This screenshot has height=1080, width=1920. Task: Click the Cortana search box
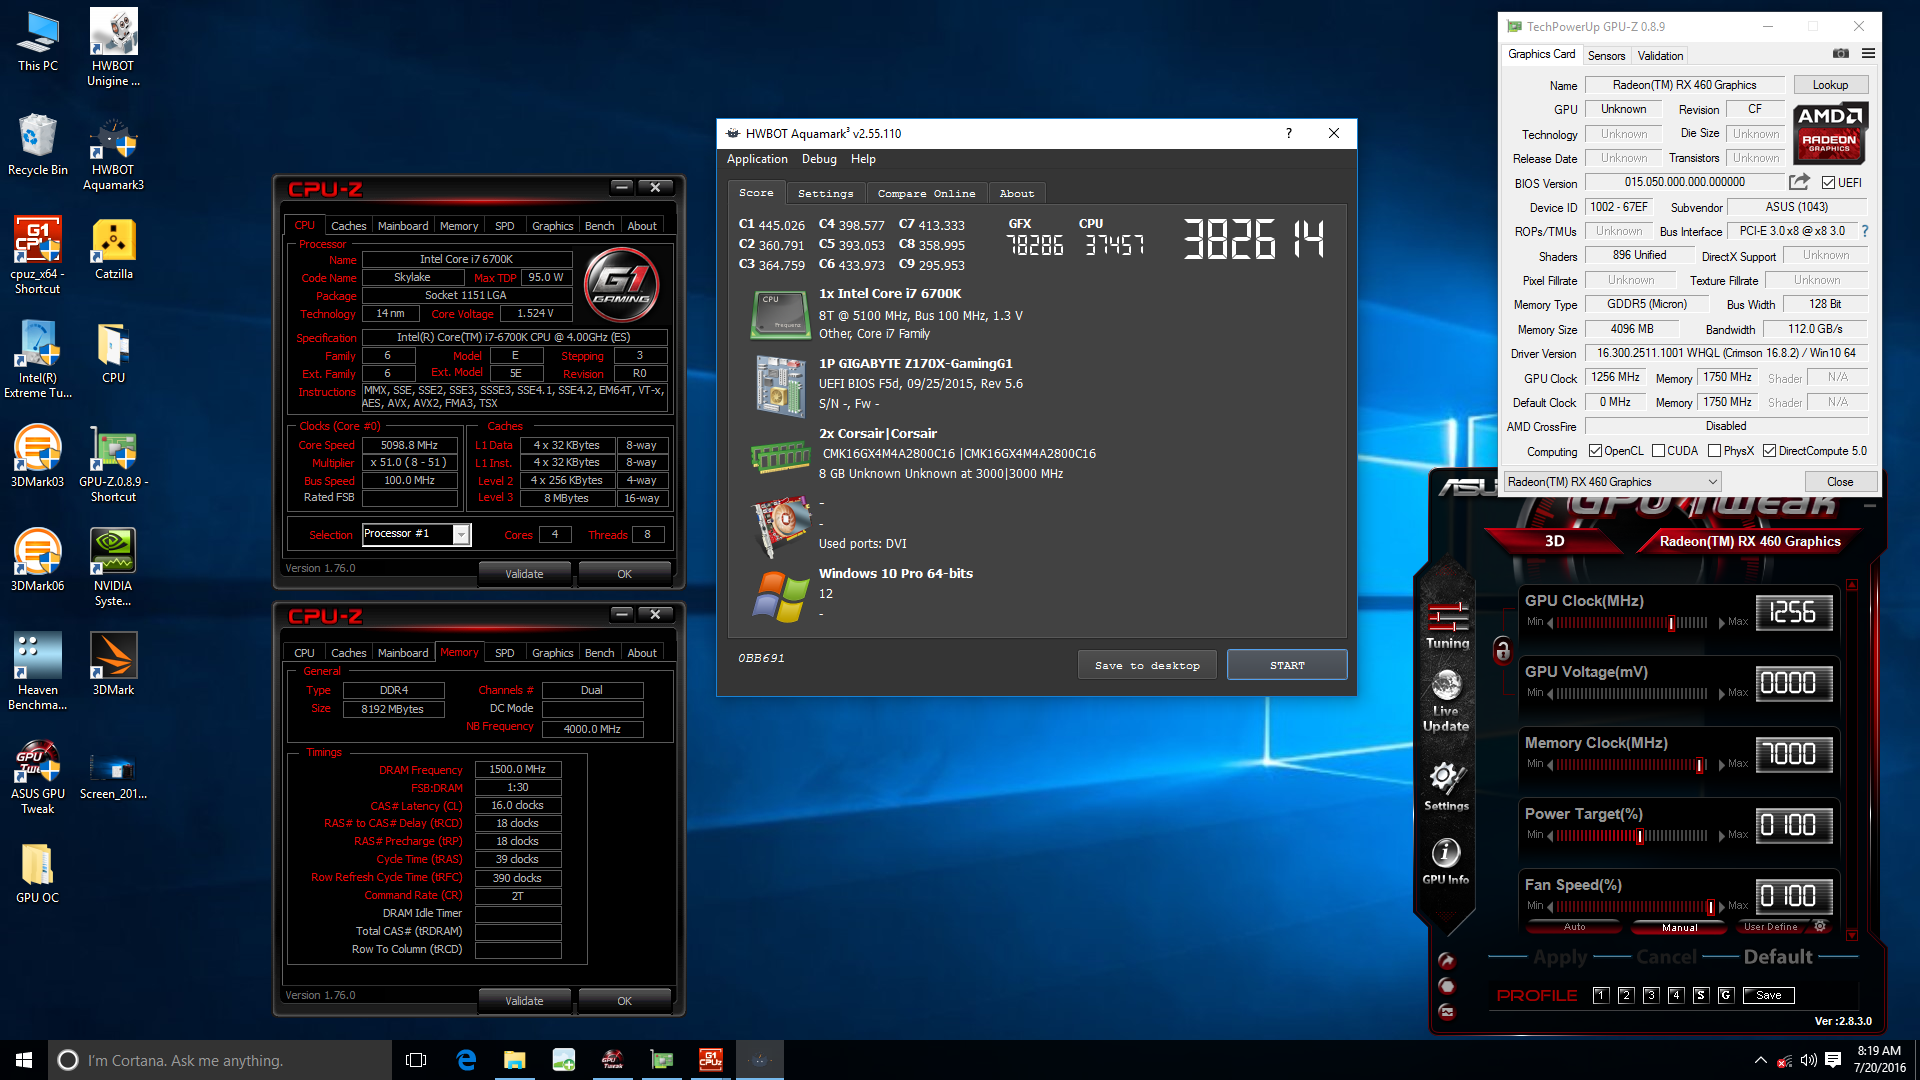[x=220, y=1060]
